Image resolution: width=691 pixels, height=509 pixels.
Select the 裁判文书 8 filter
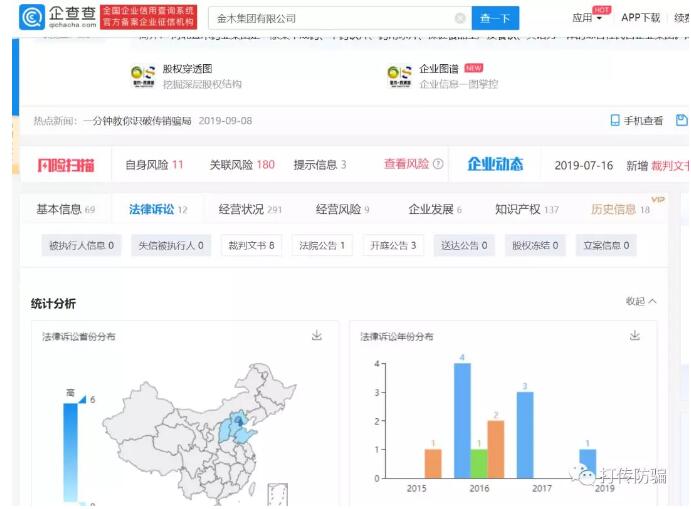251,245
